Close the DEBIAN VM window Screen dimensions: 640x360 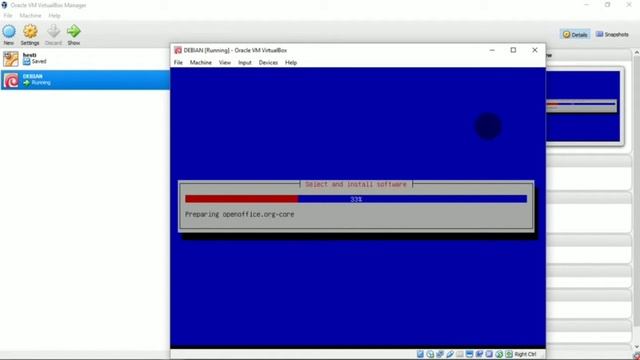[x=535, y=50]
